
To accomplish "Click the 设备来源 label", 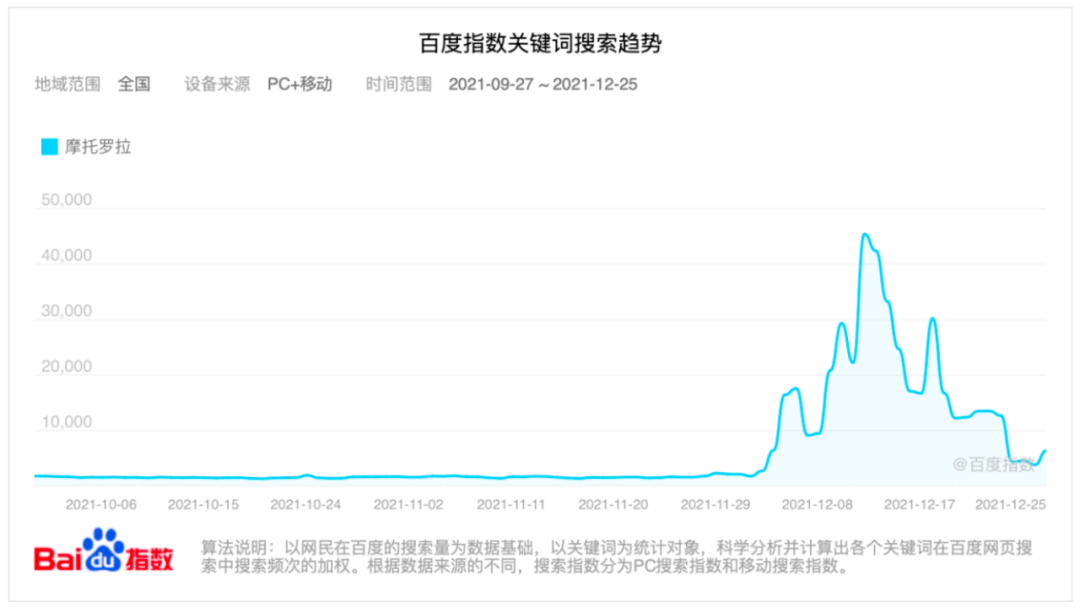I will click(x=217, y=84).
